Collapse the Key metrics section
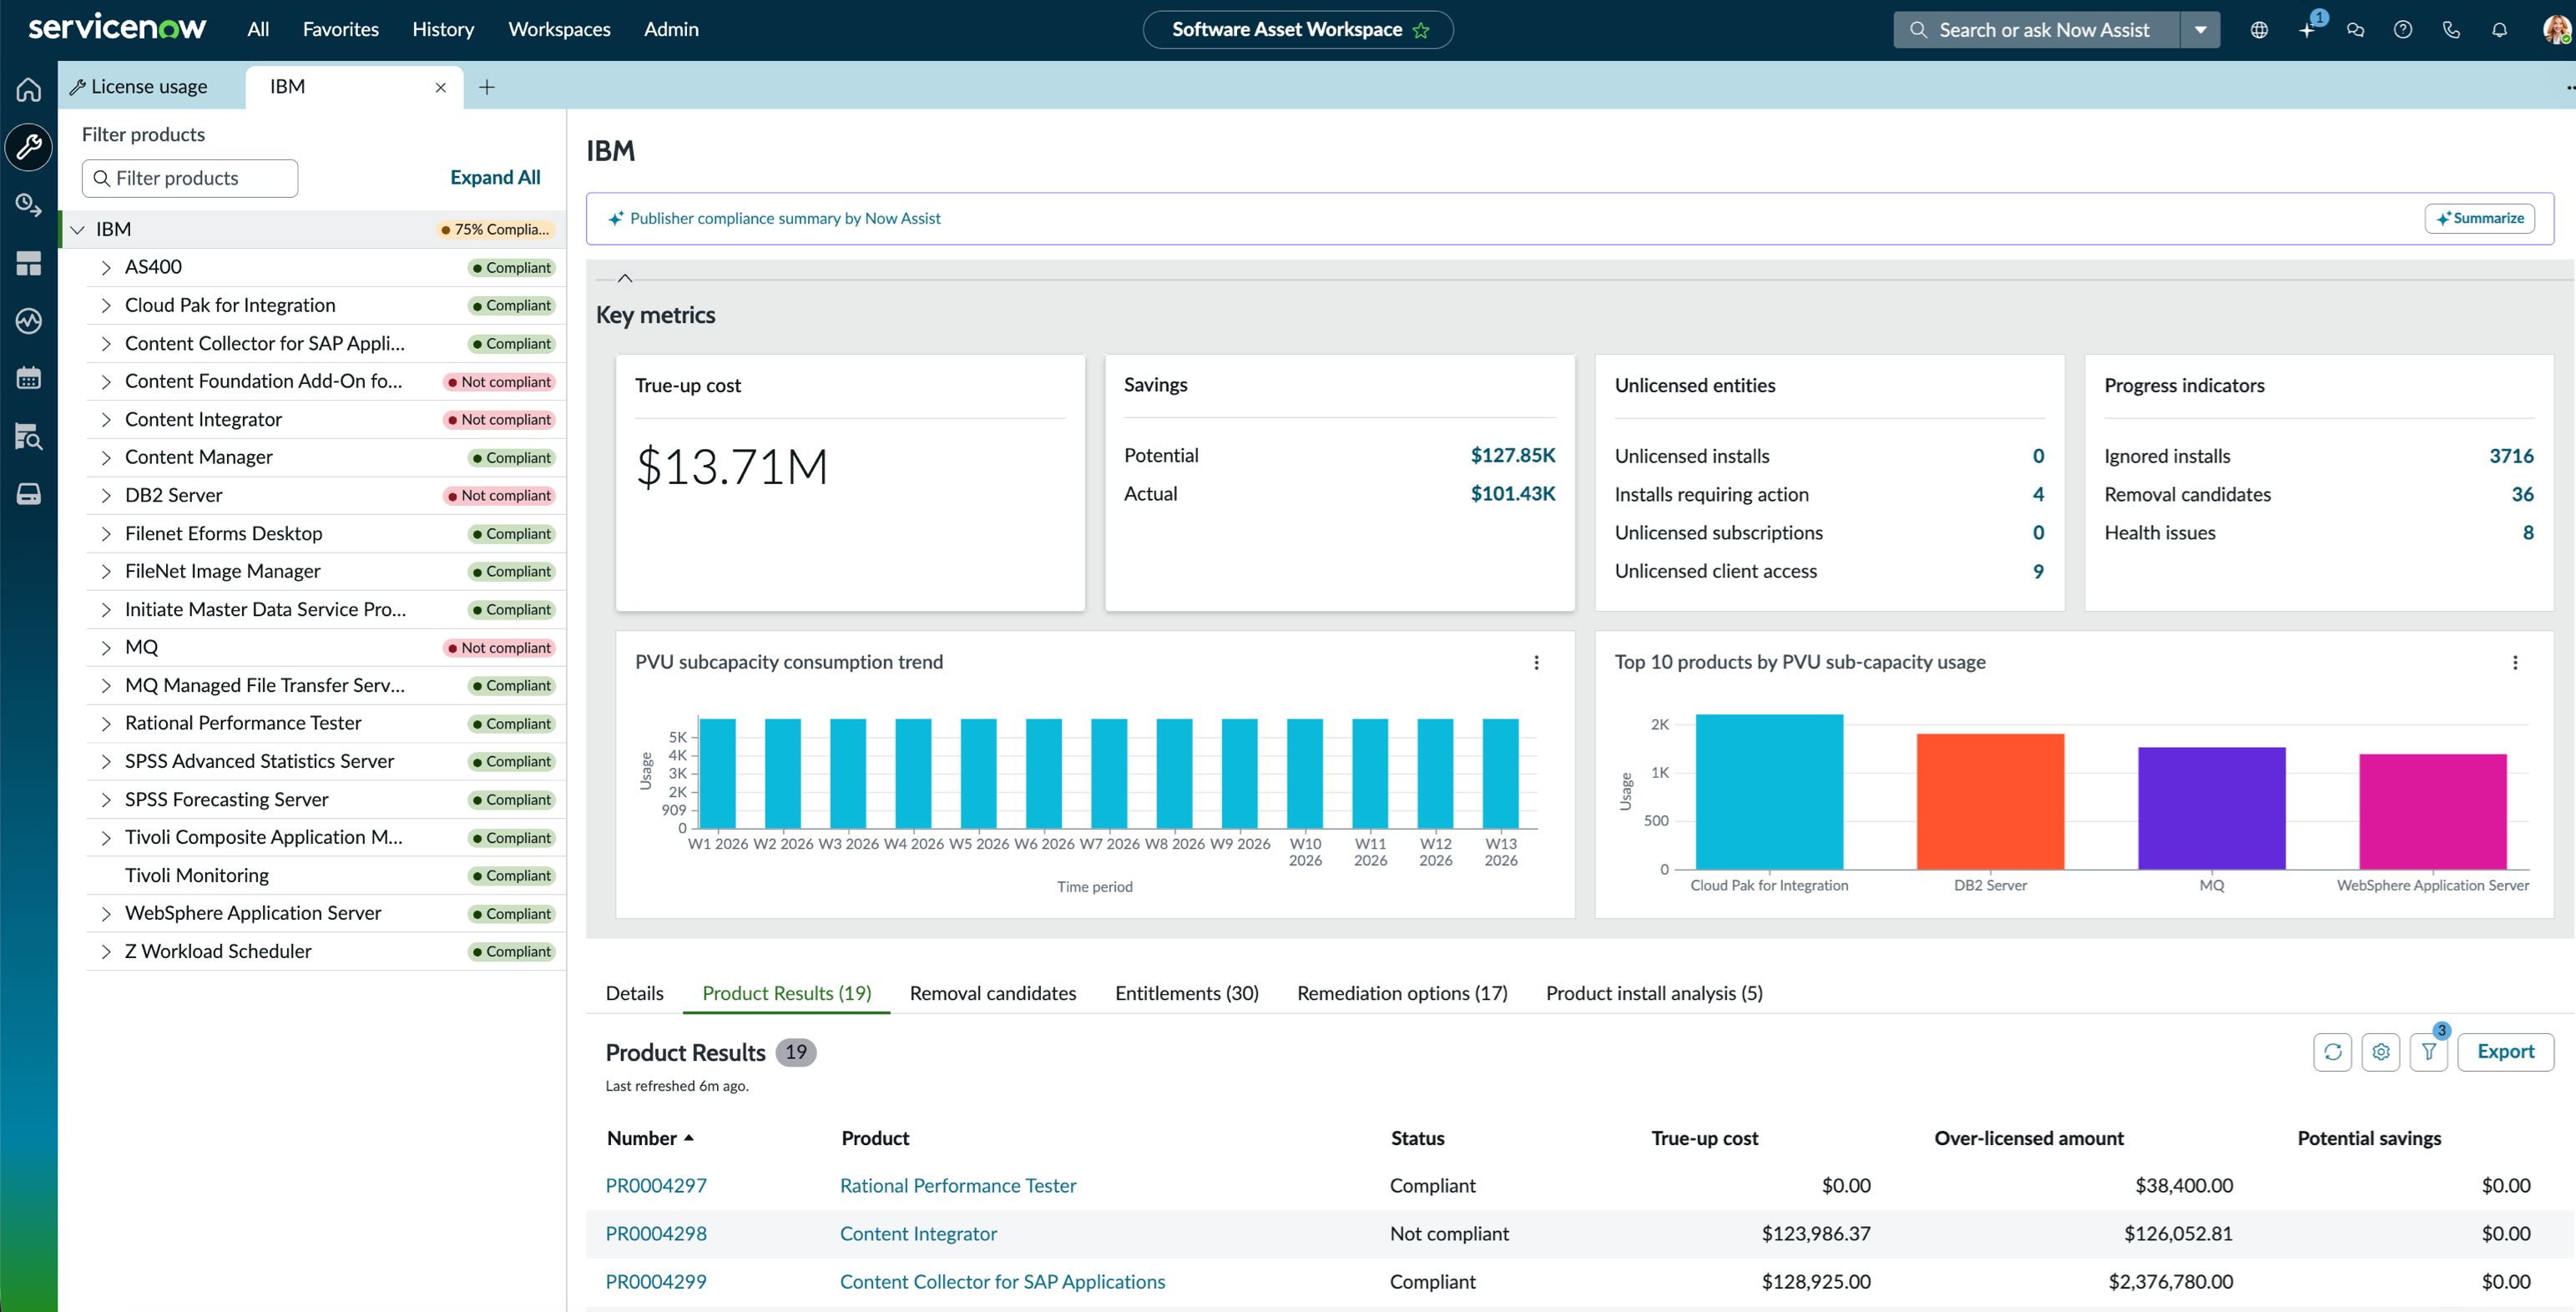 pos(624,278)
